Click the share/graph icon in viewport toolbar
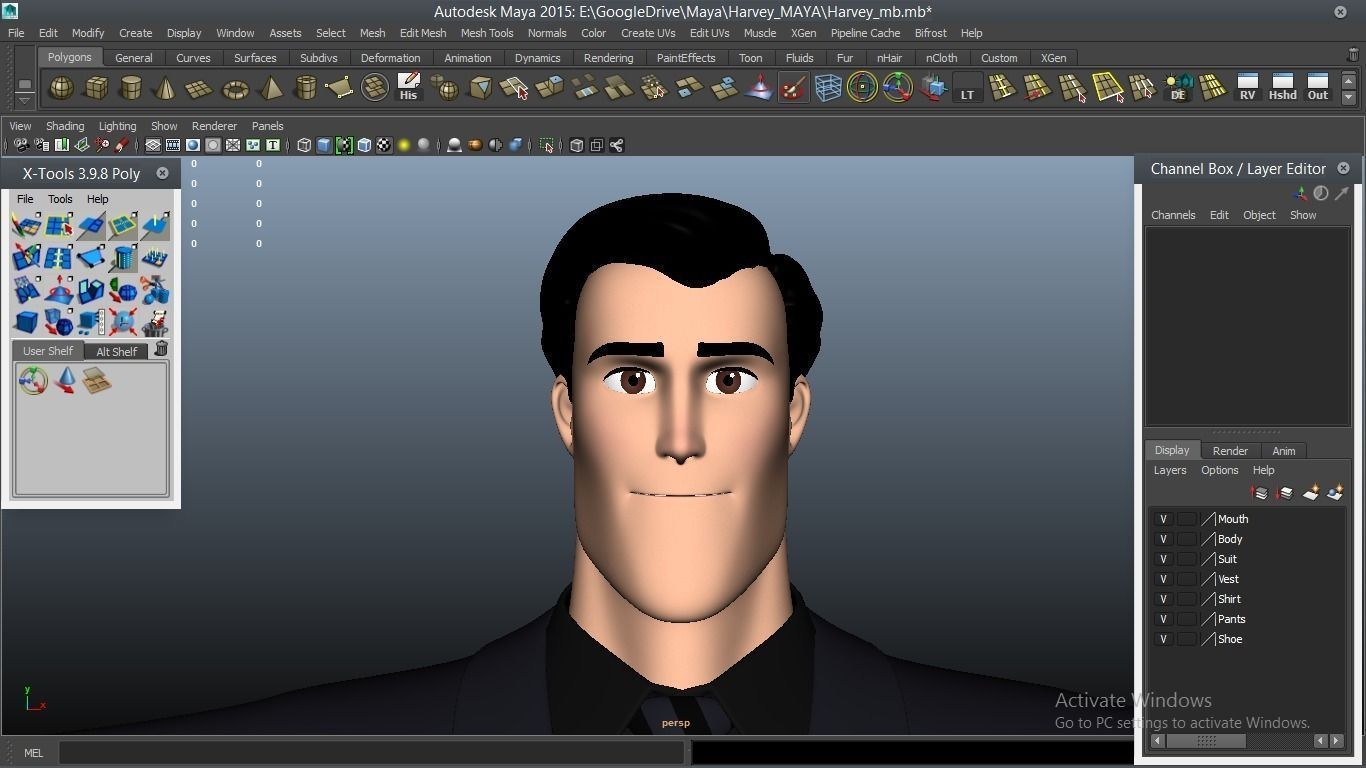Screen dimensions: 1366x768 (x=617, y=145)
